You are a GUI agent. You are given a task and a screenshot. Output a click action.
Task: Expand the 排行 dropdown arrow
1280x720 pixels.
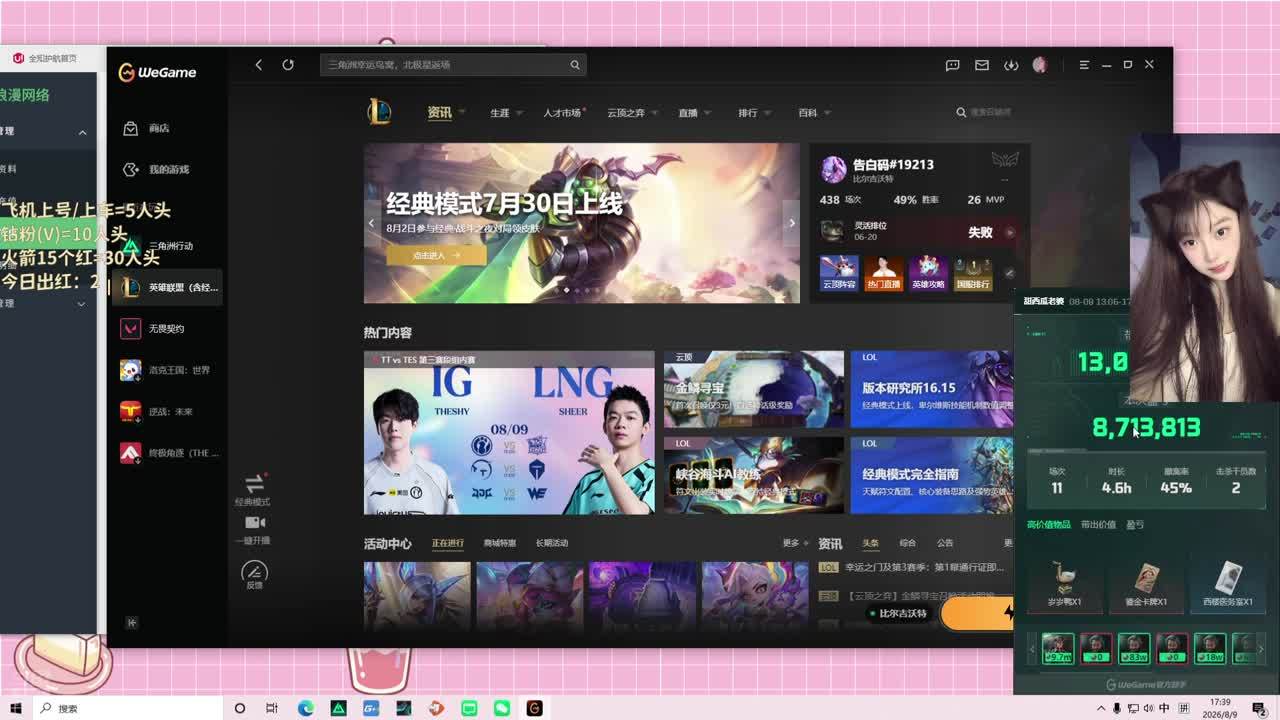[x=769, y=113]
